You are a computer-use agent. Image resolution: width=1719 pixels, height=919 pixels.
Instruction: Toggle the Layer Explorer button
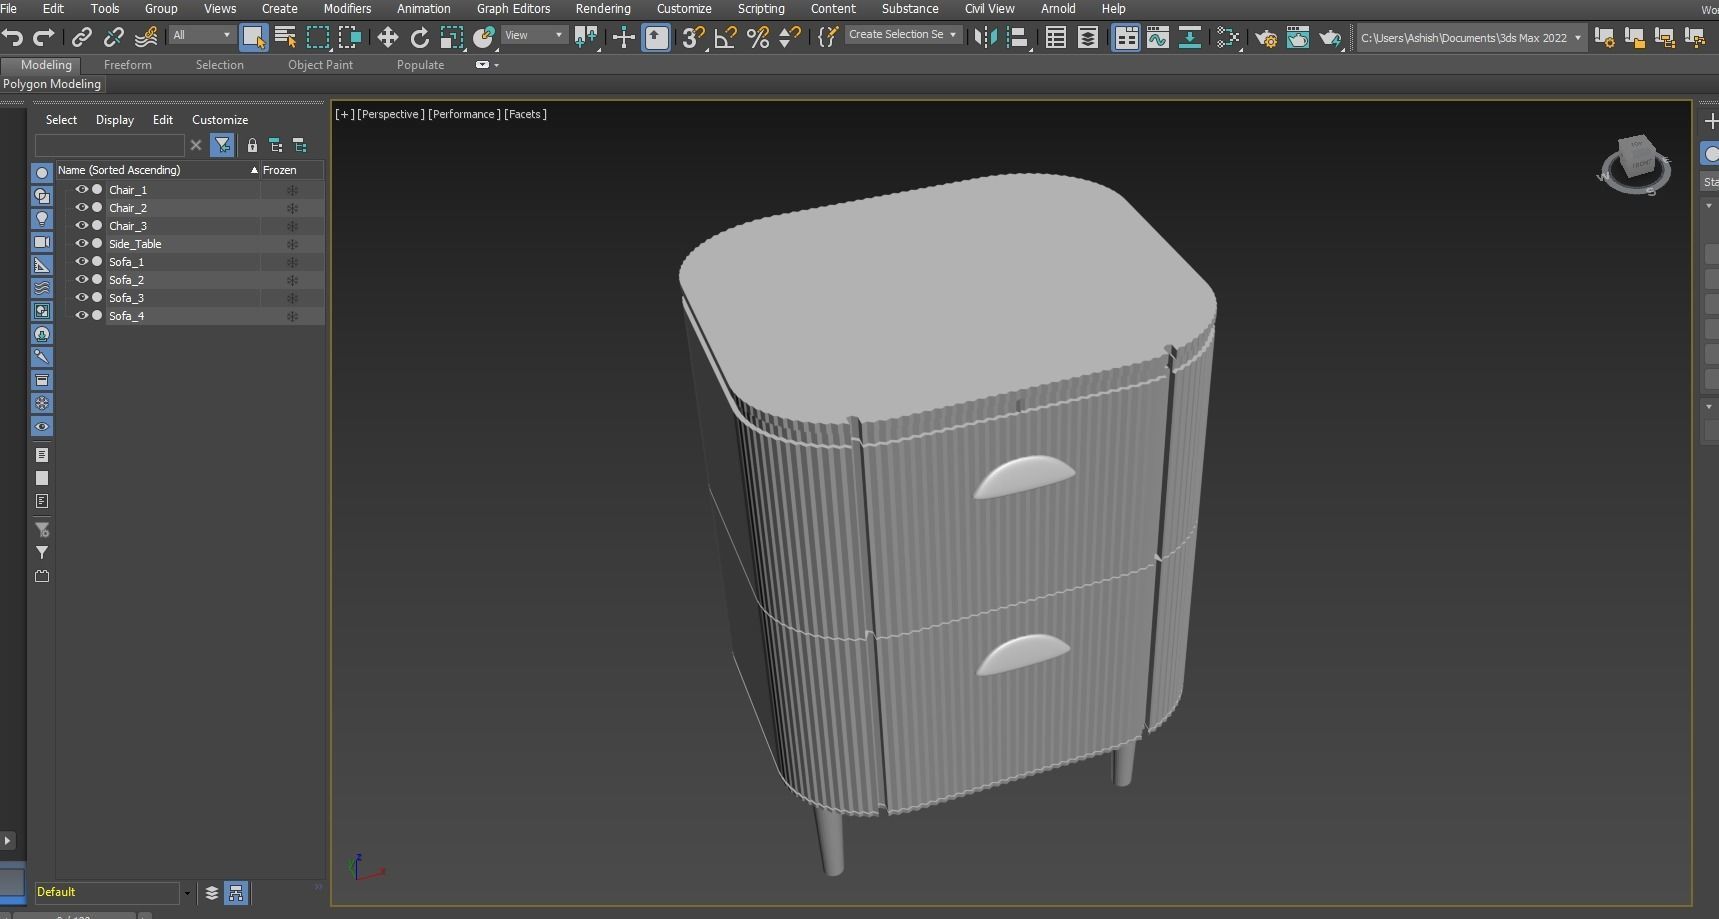click(x=1088, y=38)
